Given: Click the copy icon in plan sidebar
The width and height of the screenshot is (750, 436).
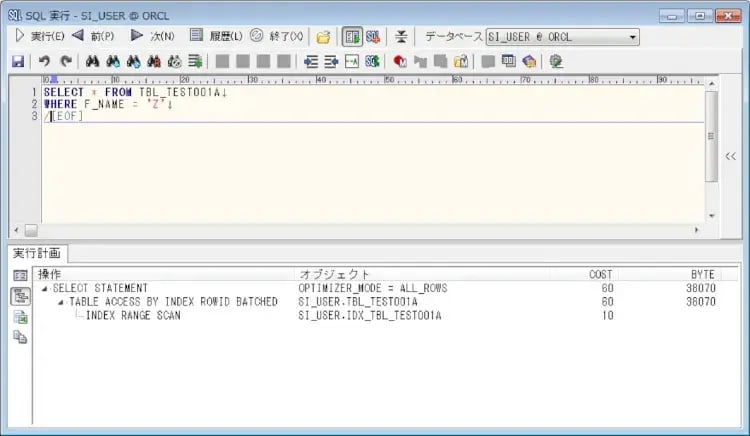Looking at the screenshot, I should 20,338.
